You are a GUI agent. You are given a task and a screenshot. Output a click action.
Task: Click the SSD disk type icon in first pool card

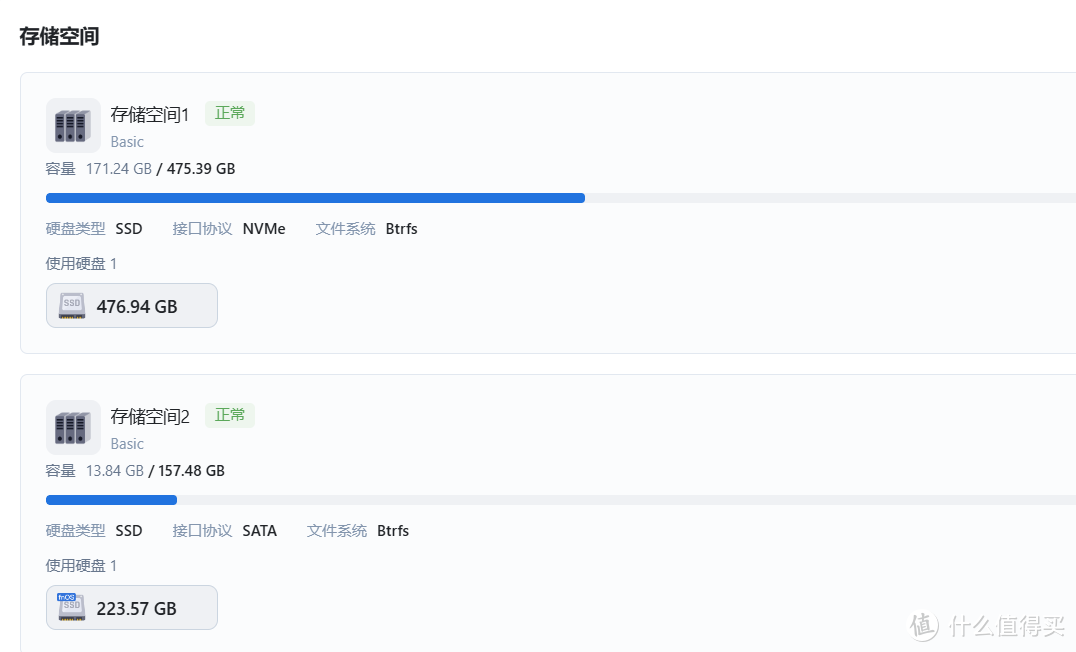pos(128,228)
